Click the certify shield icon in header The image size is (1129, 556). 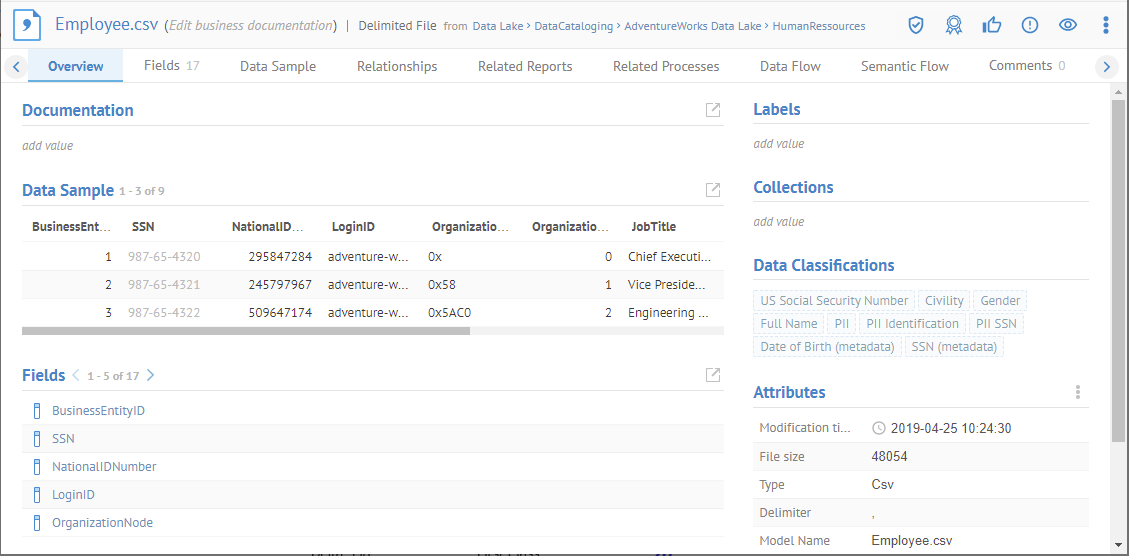tap(916, 25)
